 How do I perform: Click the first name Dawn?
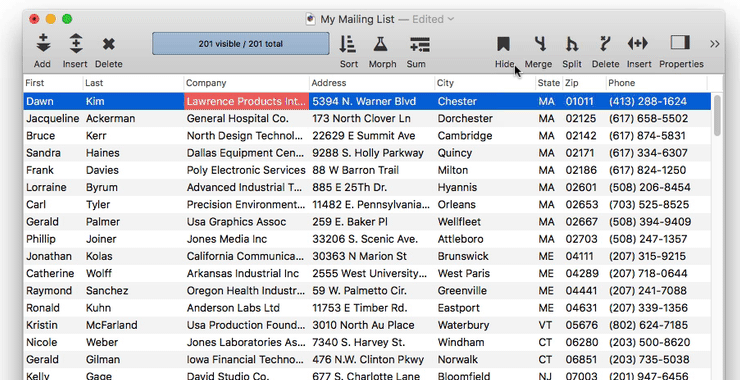click(40, 101)
